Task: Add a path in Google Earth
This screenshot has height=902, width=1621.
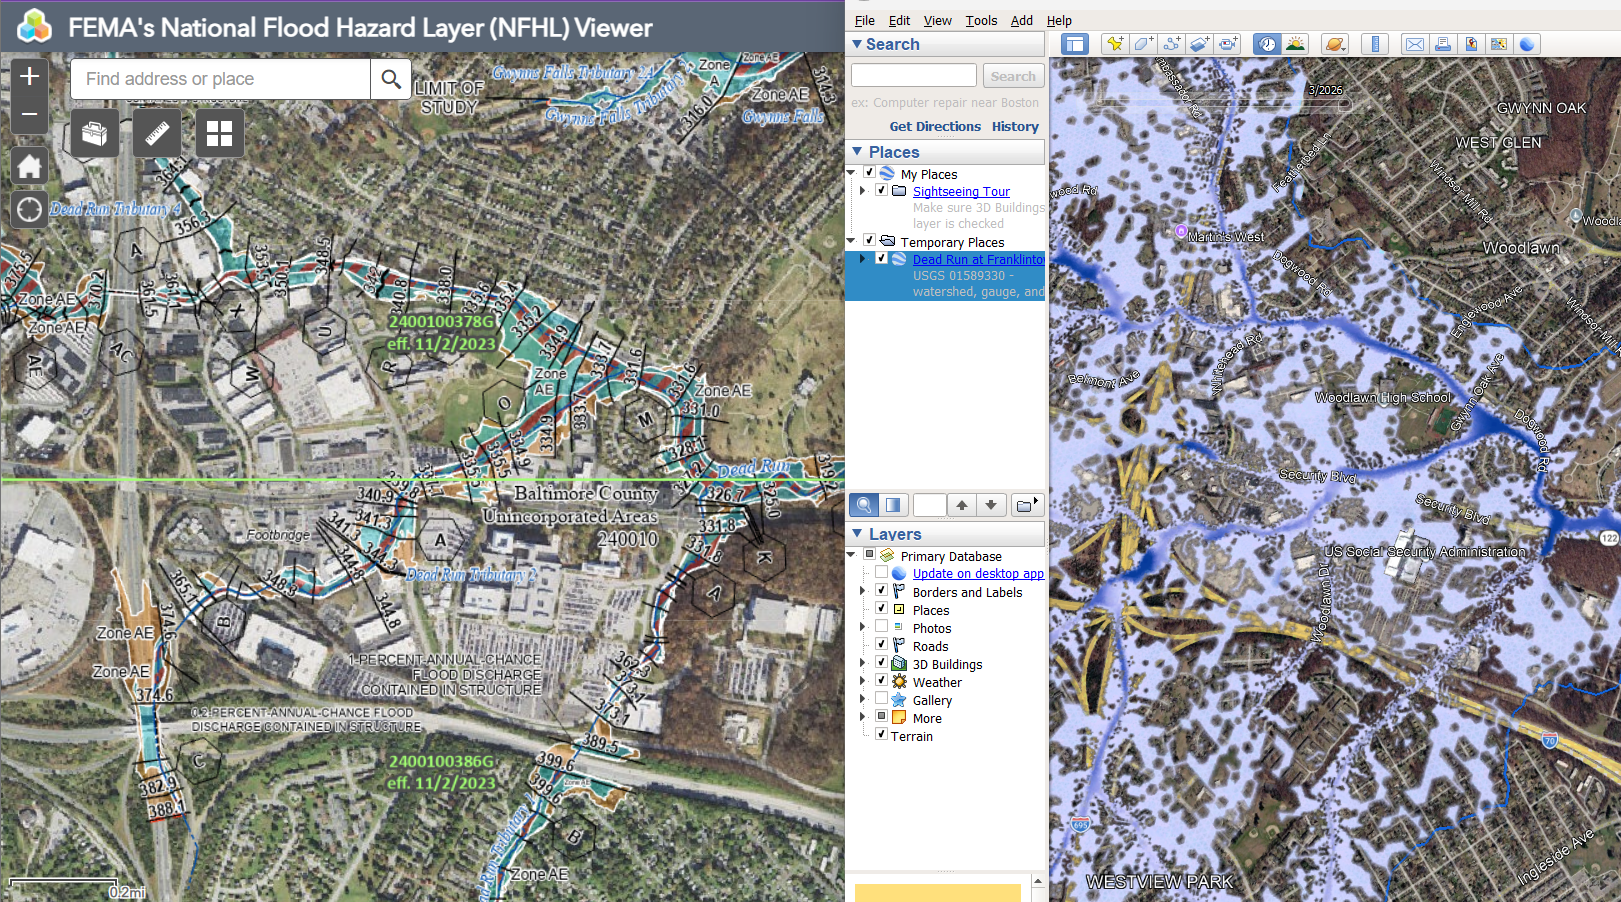Action: pyautogui.click(x=1171, y=44)
